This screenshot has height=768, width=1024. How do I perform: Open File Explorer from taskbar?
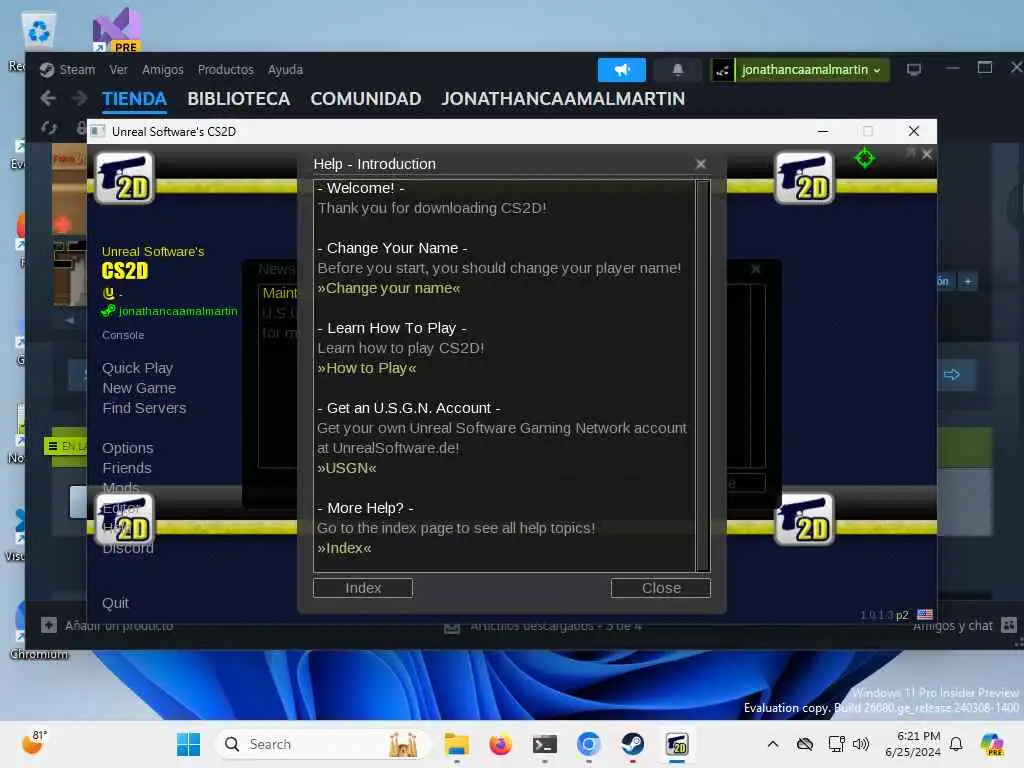pyautogui.click(x=456, y=744)
